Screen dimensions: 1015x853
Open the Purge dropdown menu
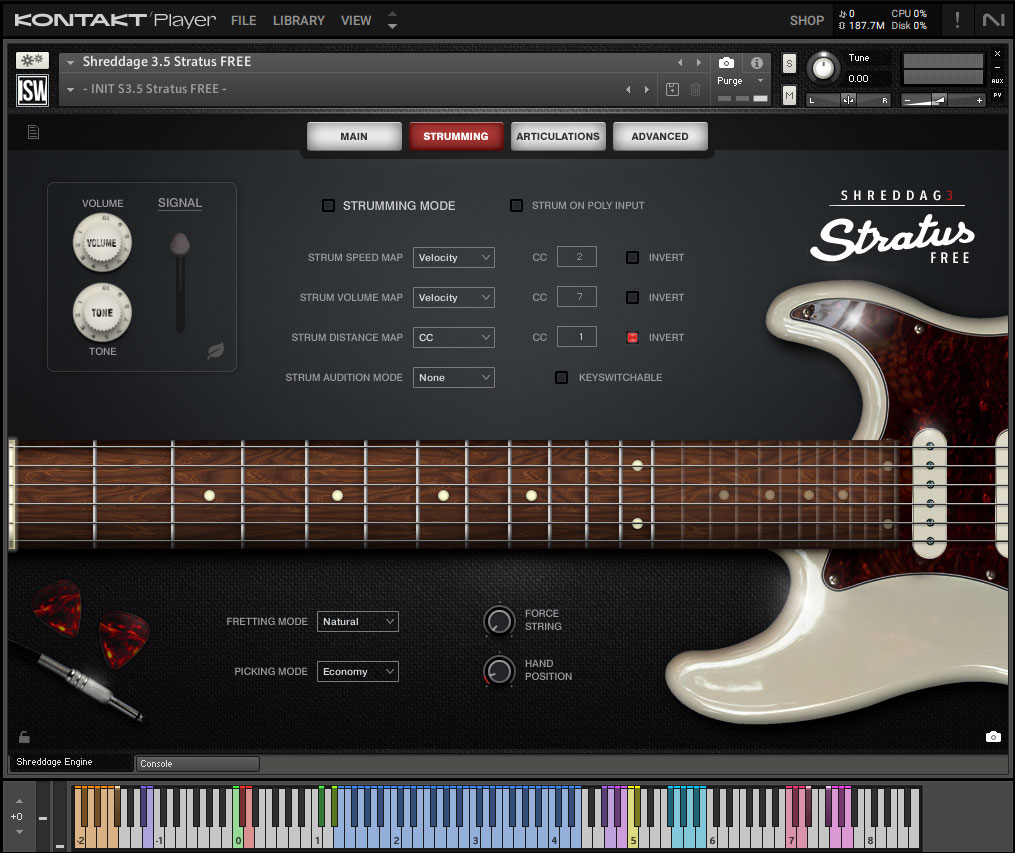click(x=741, y=81)
